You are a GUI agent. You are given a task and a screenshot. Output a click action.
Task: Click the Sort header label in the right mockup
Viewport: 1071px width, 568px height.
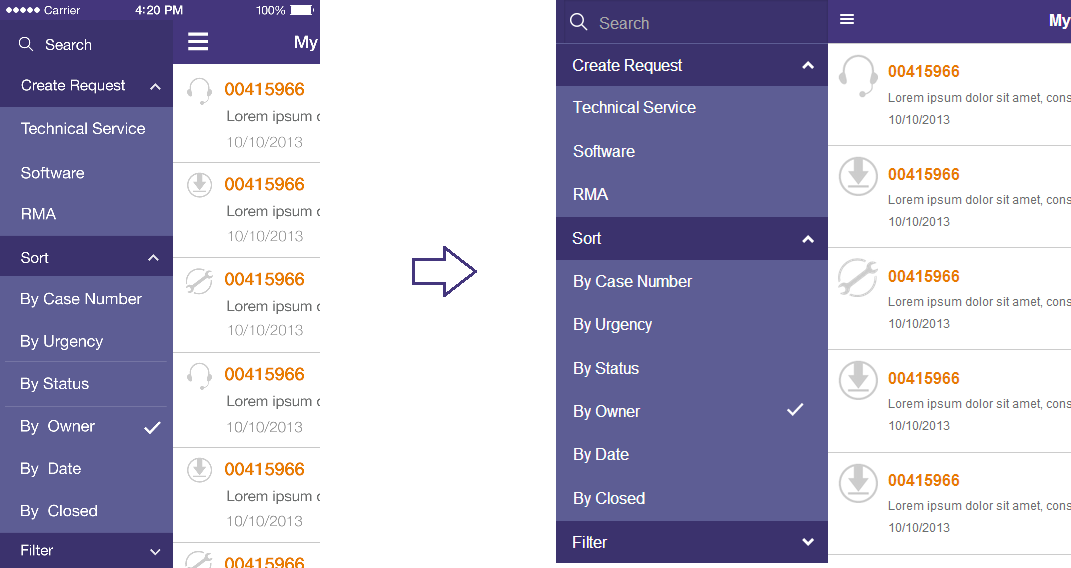point(587,238)
